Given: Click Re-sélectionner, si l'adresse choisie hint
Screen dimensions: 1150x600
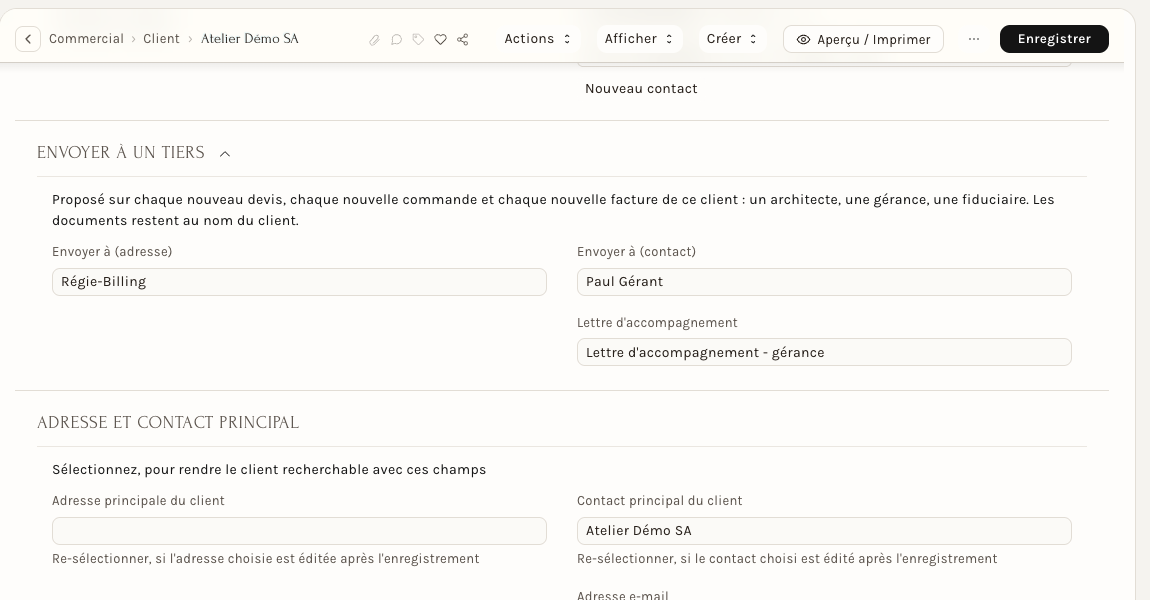Looking at the screenshot, I should click(x=265, y=559).
